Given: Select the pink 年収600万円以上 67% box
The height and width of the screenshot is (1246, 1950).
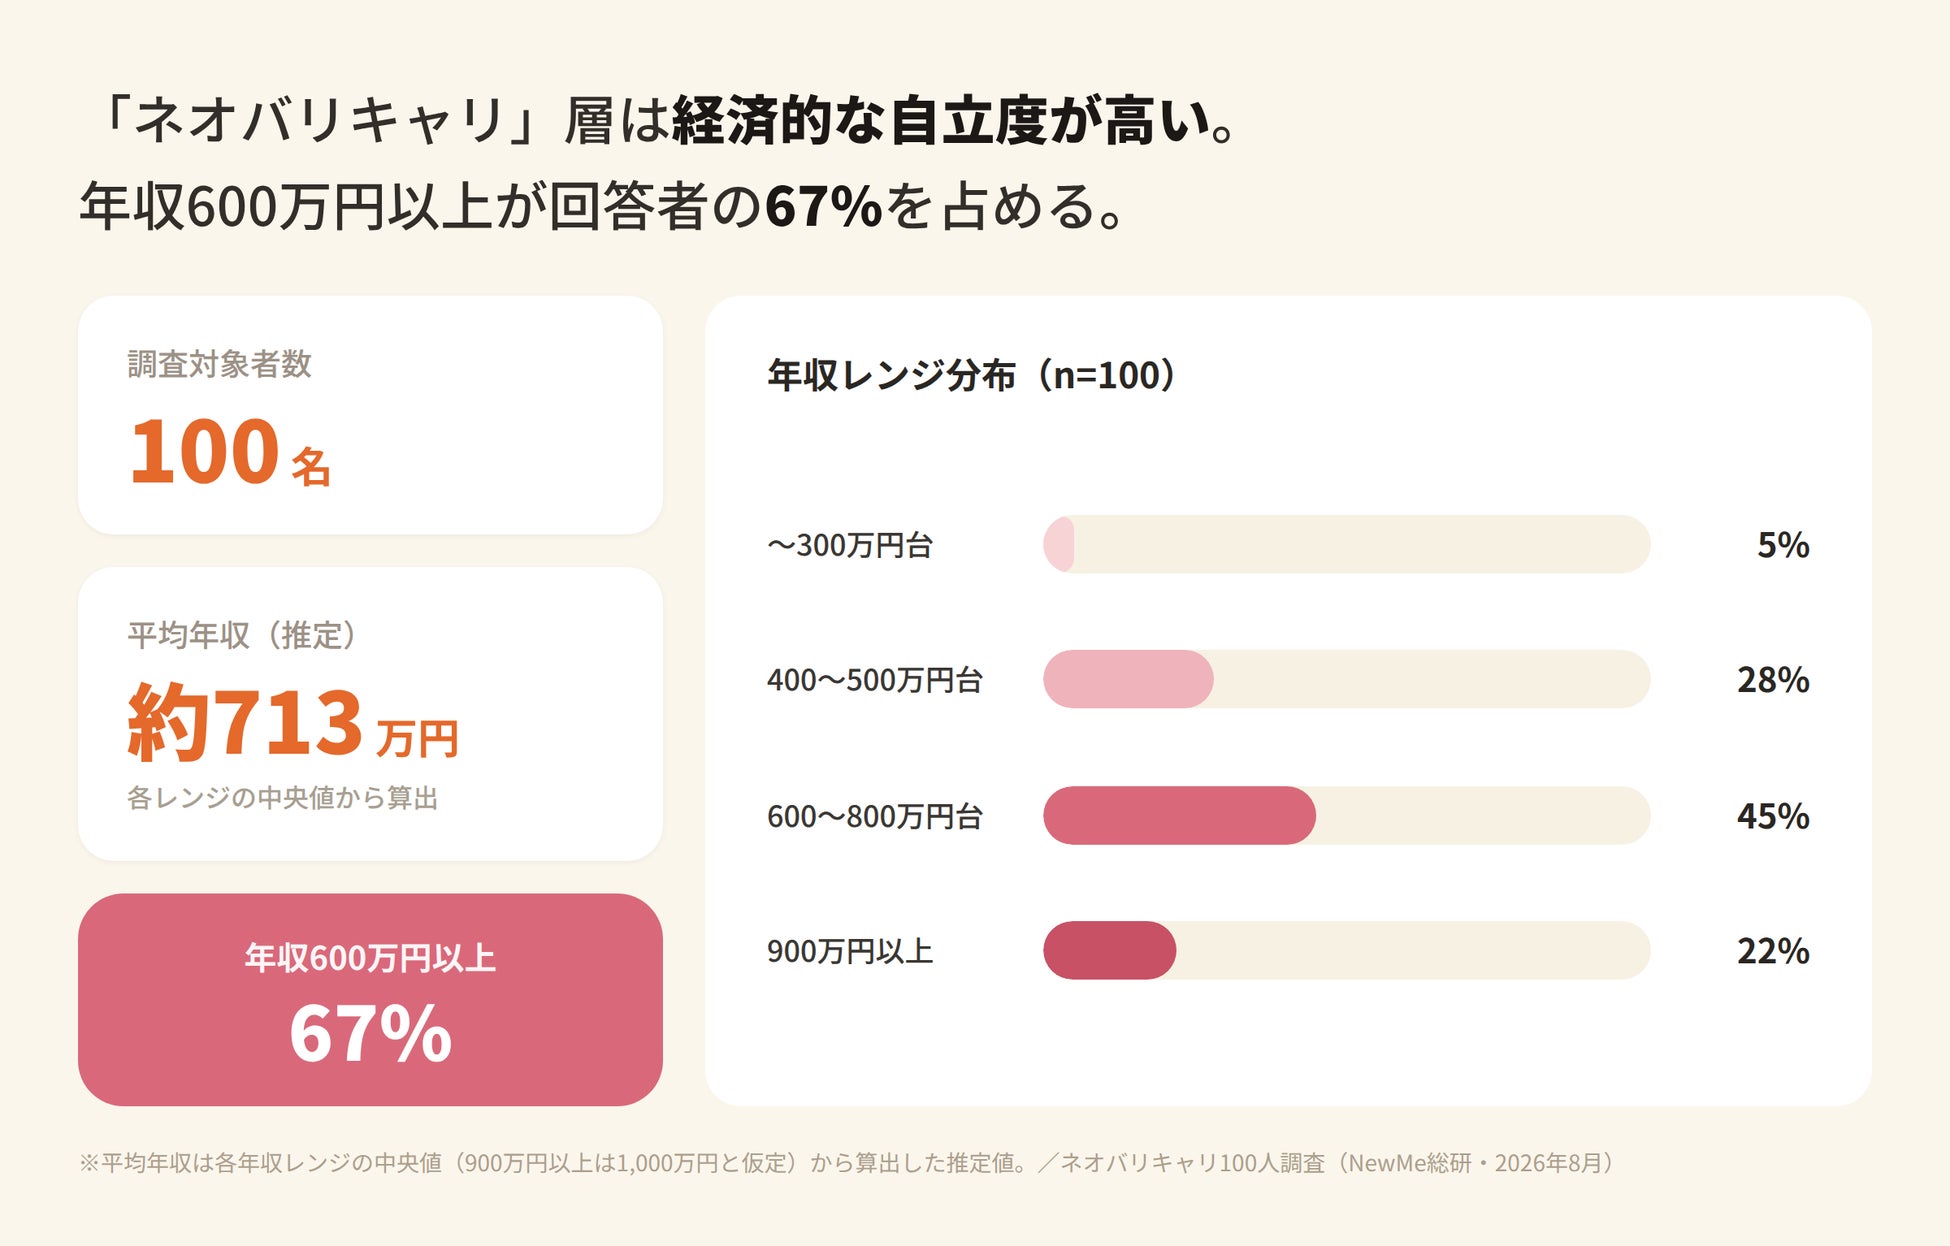Looking at the screenshot, I should pos(370,999).
